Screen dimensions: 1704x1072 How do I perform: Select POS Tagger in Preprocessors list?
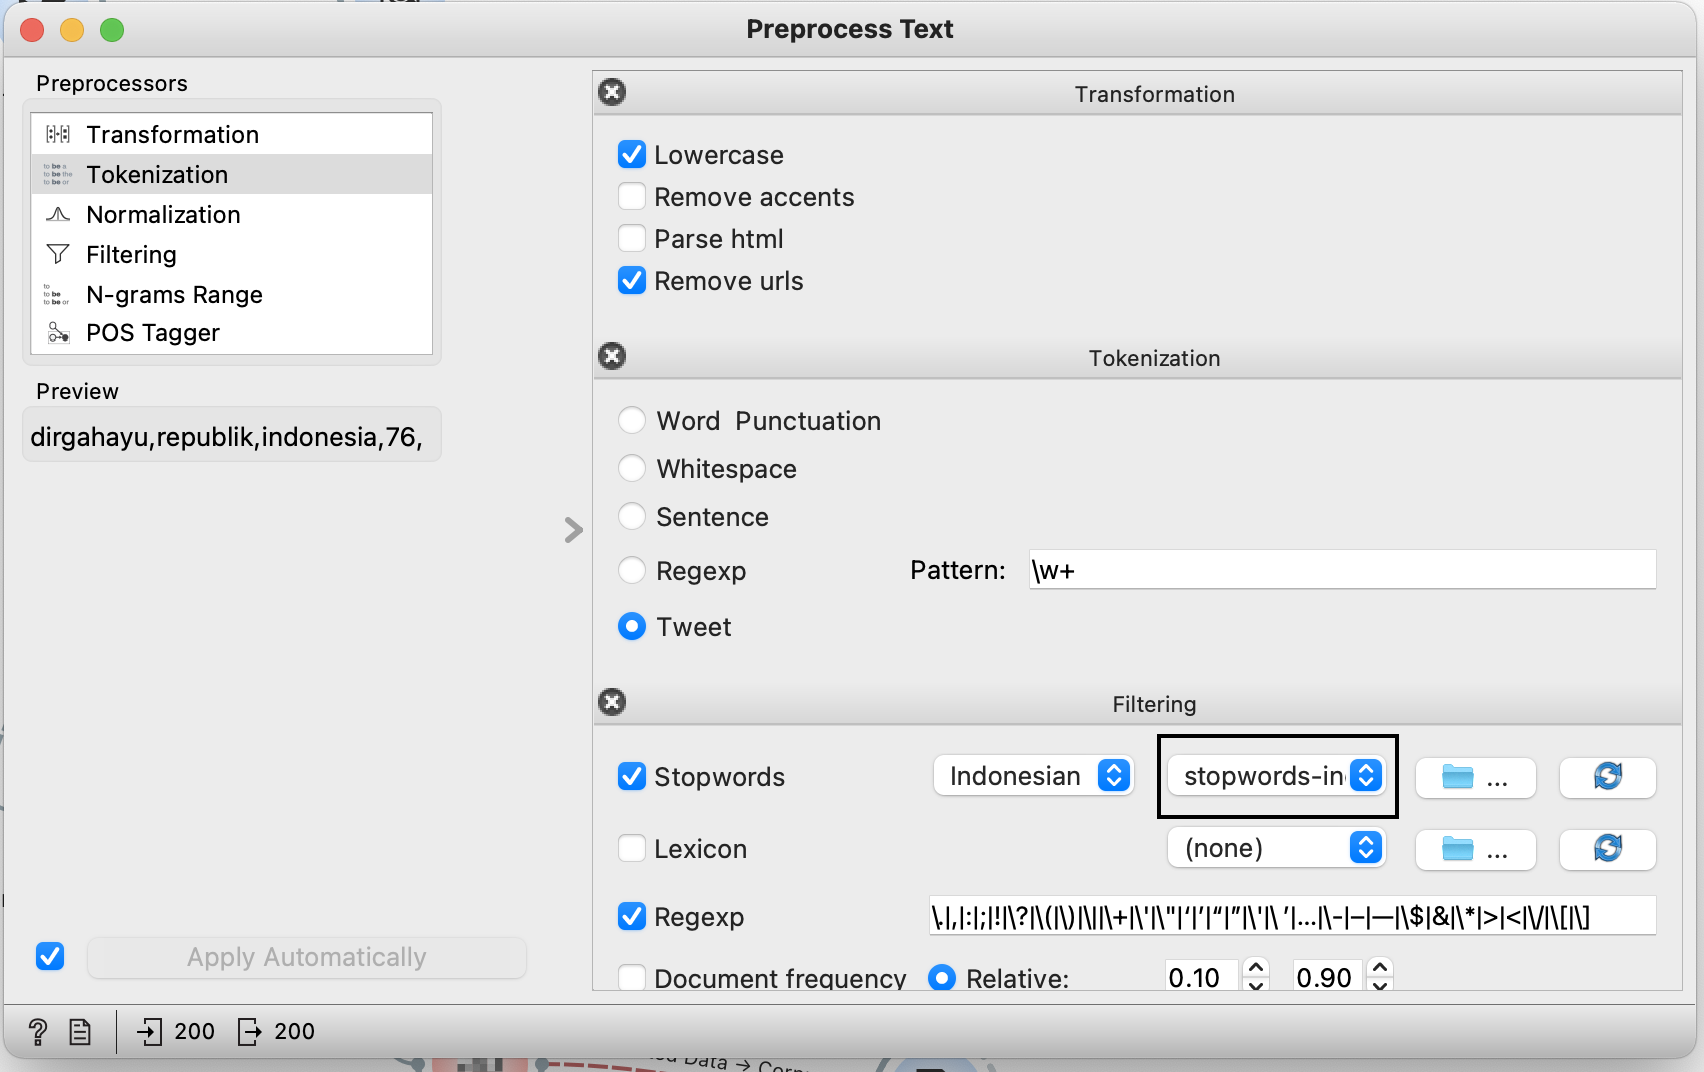click(x=232, y=332)
